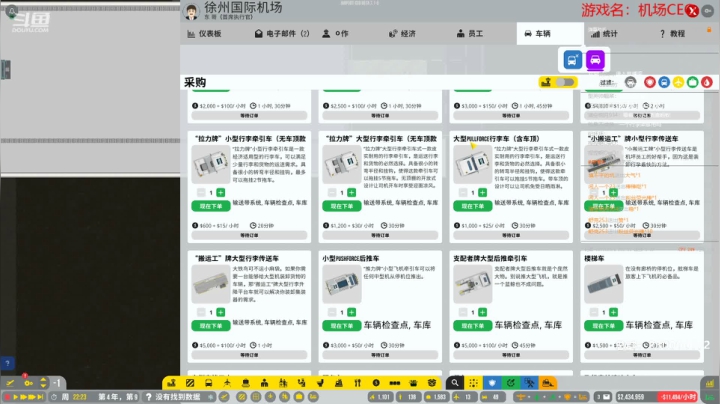720x404 pixels.
Task: Open the airplane build menu icon
Action: (227, 383)
